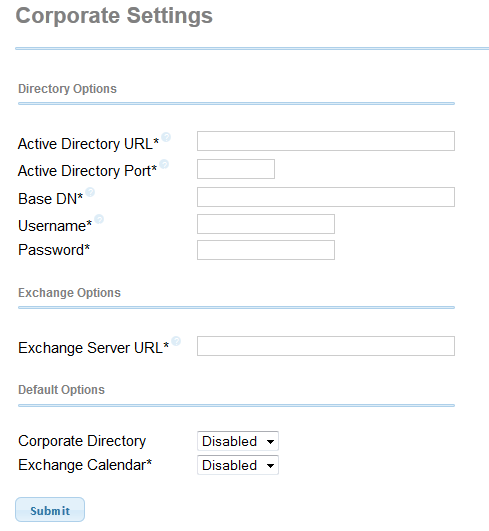The image size is (489, 531).
Task: Open help icon for Exchange Server URL
Action: (x=176, y=341)
